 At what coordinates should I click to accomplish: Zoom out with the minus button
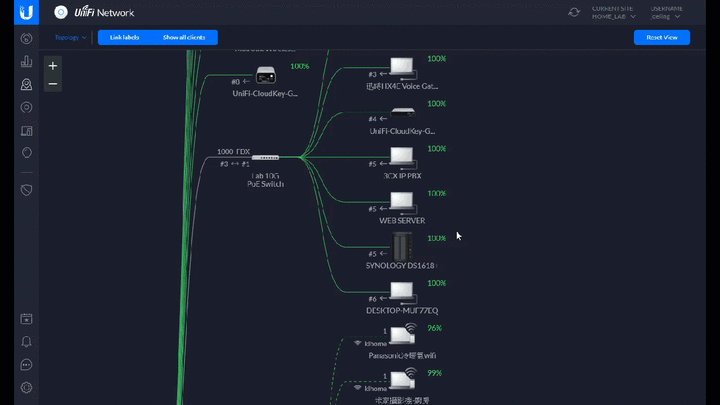pos(53,84)
